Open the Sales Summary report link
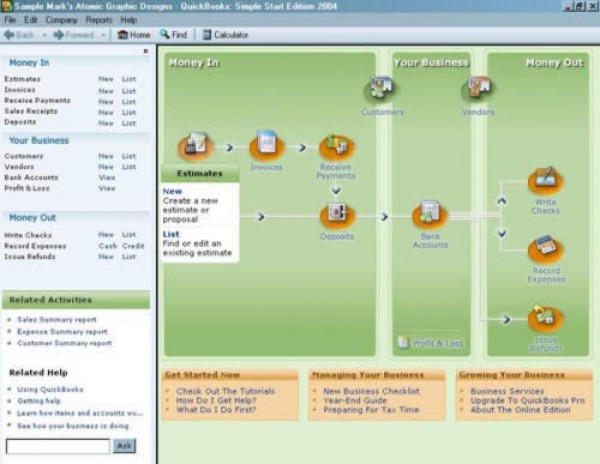Image resolution: width=600 pixels, height=464 pixels. (57, 319)
